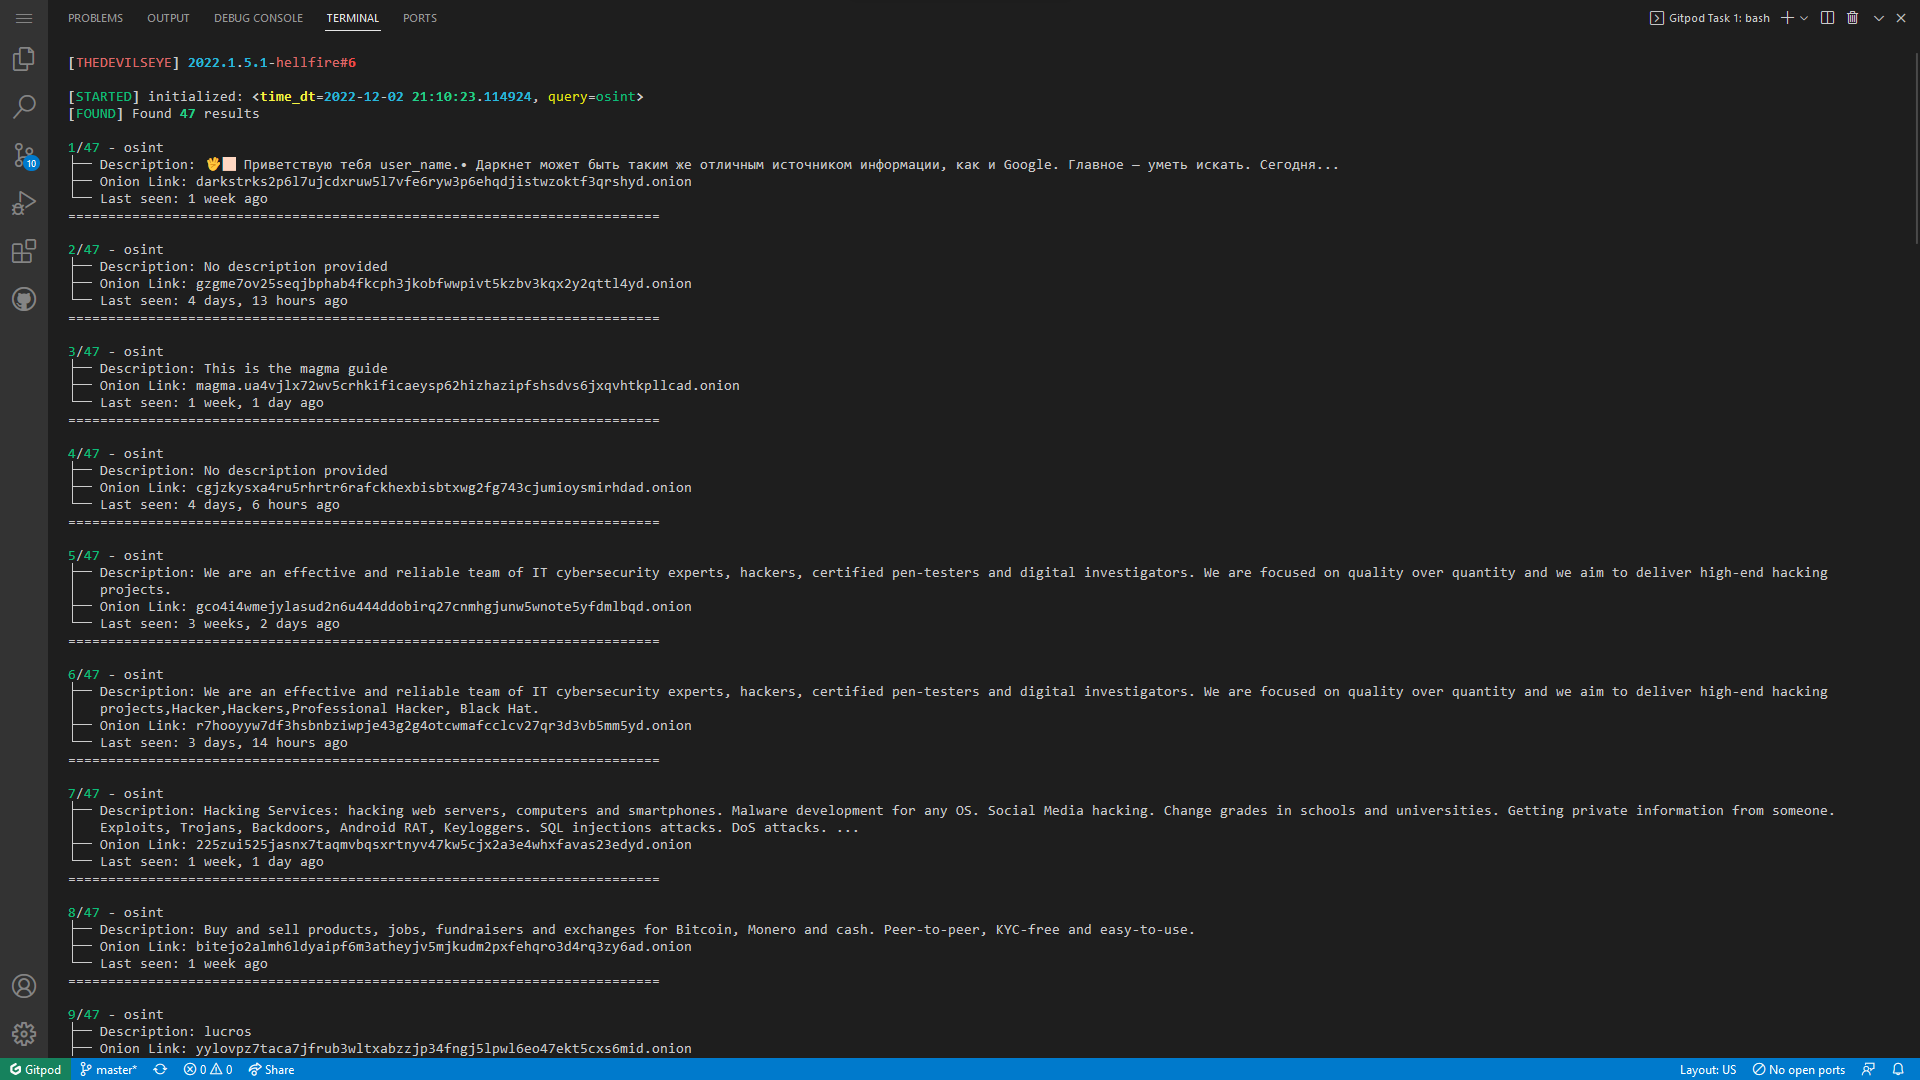Change the Layout: US keyboard setting

tap(1708, 1069)
